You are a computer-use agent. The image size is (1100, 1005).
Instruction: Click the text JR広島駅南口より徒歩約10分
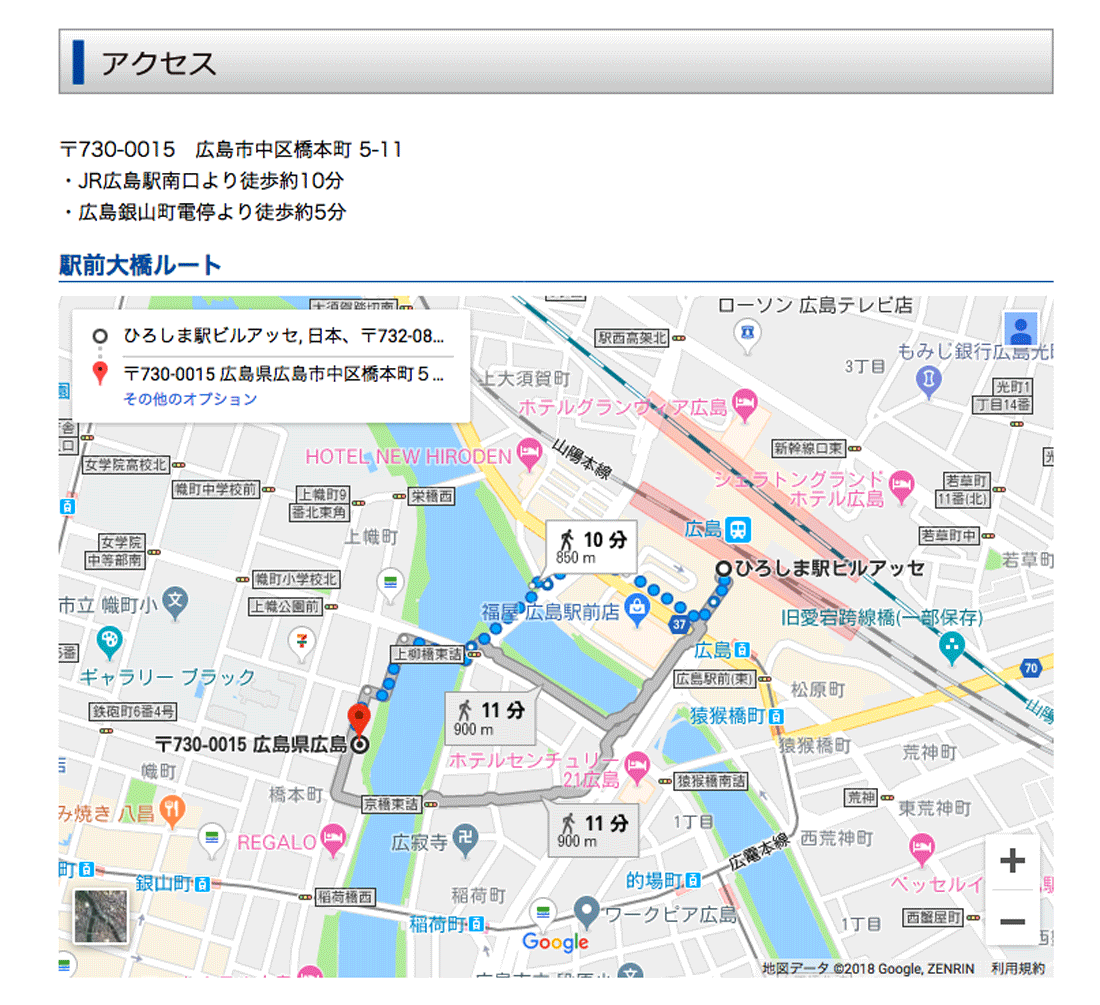[210, 181]
